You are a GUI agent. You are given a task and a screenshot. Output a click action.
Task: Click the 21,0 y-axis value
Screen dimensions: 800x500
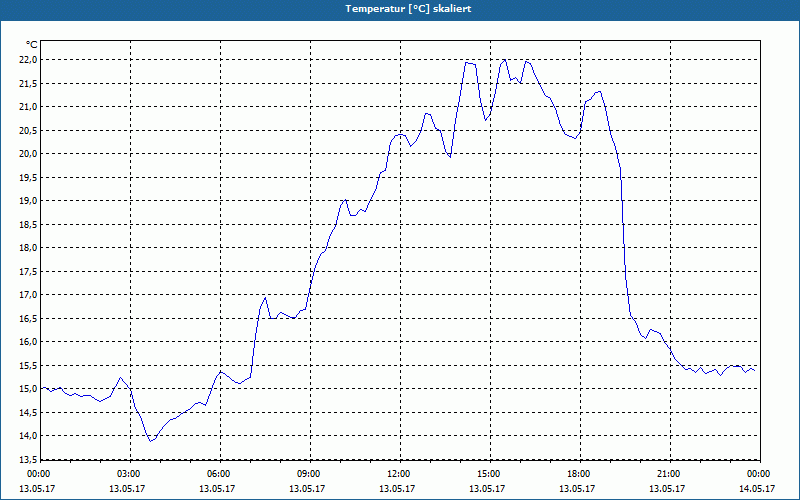click(29, 107)
